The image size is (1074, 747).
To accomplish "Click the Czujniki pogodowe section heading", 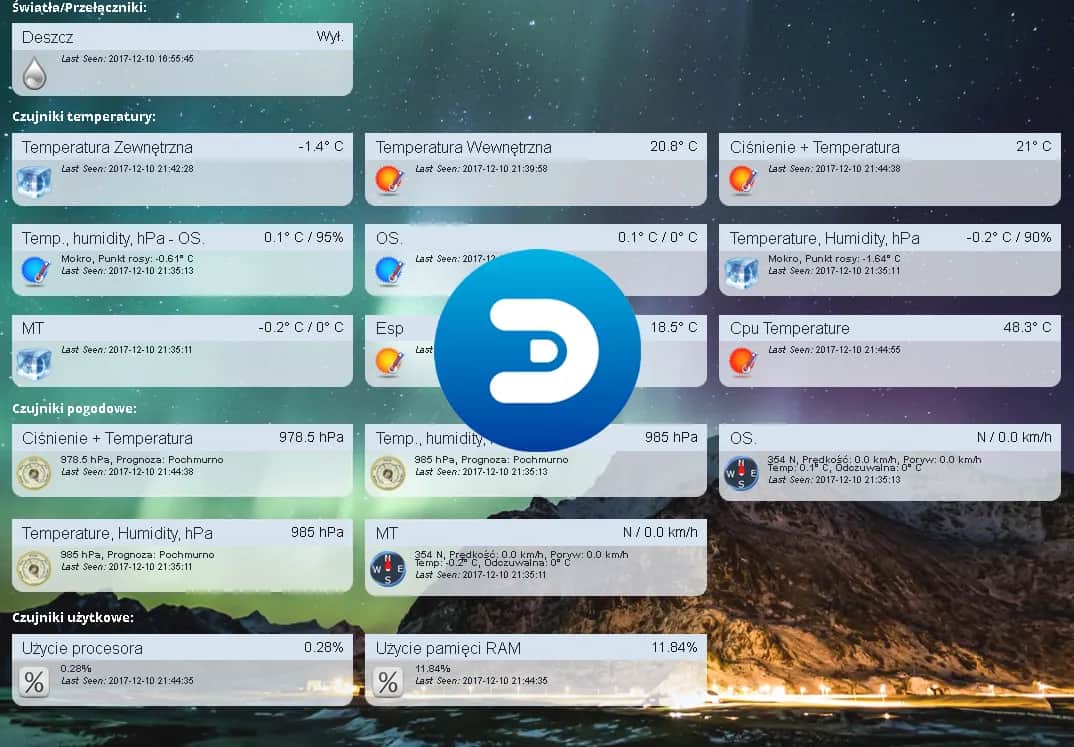I will [x=74, y=408].
